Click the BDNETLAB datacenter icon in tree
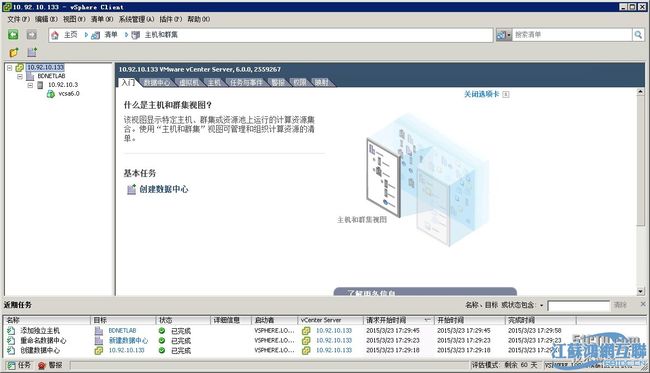The image size is (650, 373). 30,76
